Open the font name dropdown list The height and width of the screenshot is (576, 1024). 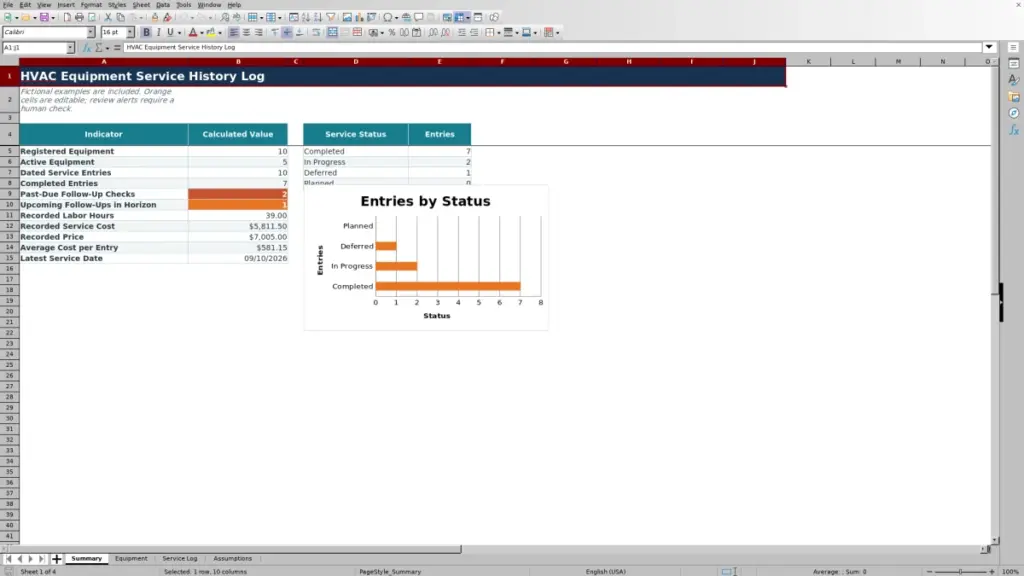[x=91, y=32]
